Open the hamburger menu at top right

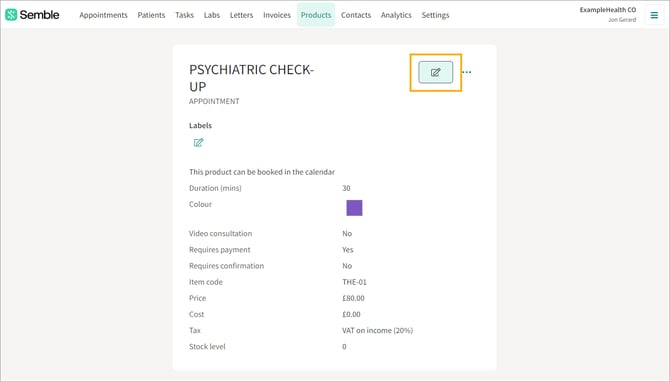click(x=654, y=15)
